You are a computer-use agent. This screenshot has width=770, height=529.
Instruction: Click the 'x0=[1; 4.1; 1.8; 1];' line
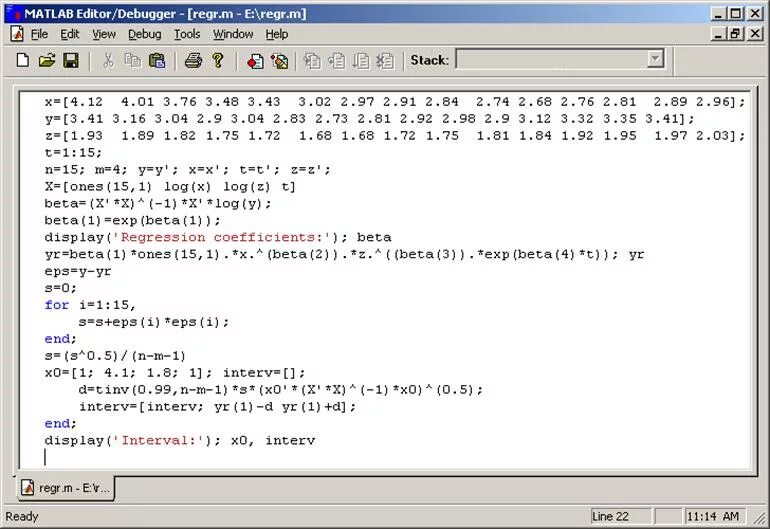(175, 373)
